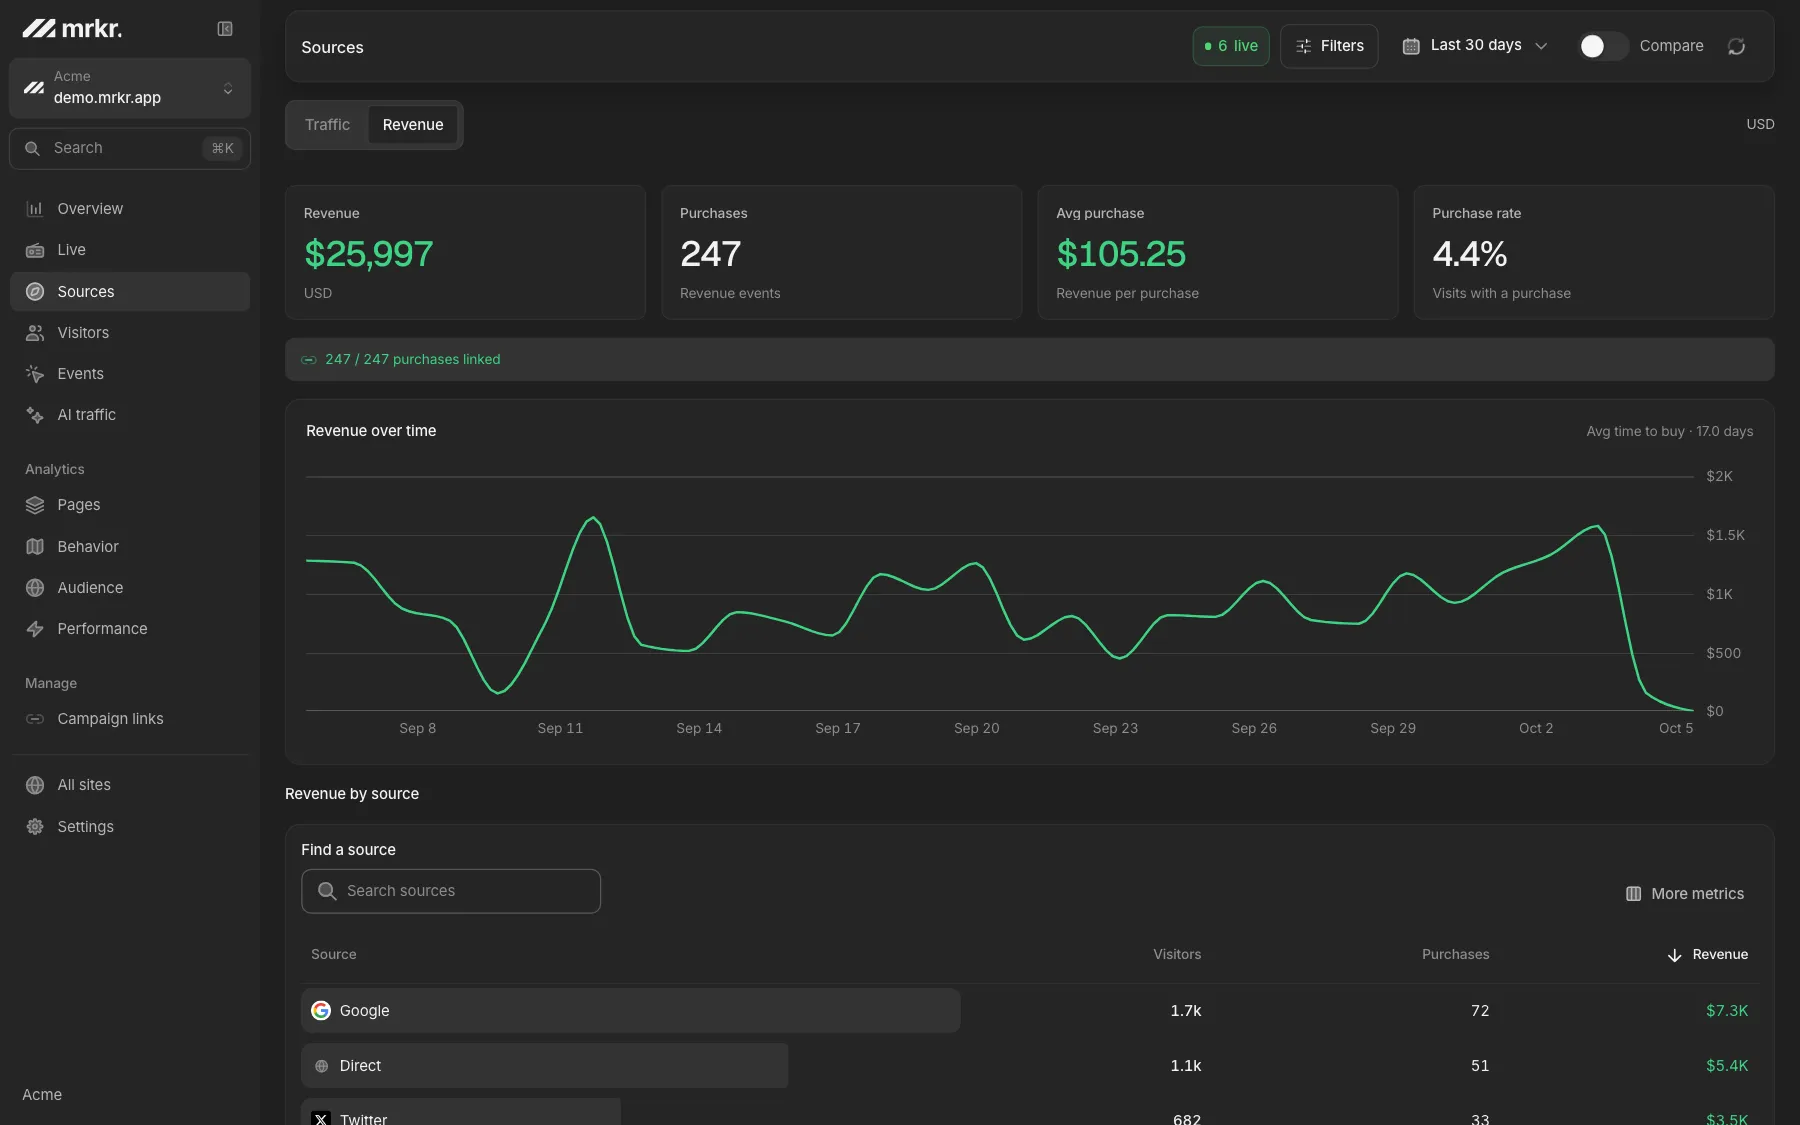Click the mrkr logo
1800x1125 pixels.
tap(72, 29)
